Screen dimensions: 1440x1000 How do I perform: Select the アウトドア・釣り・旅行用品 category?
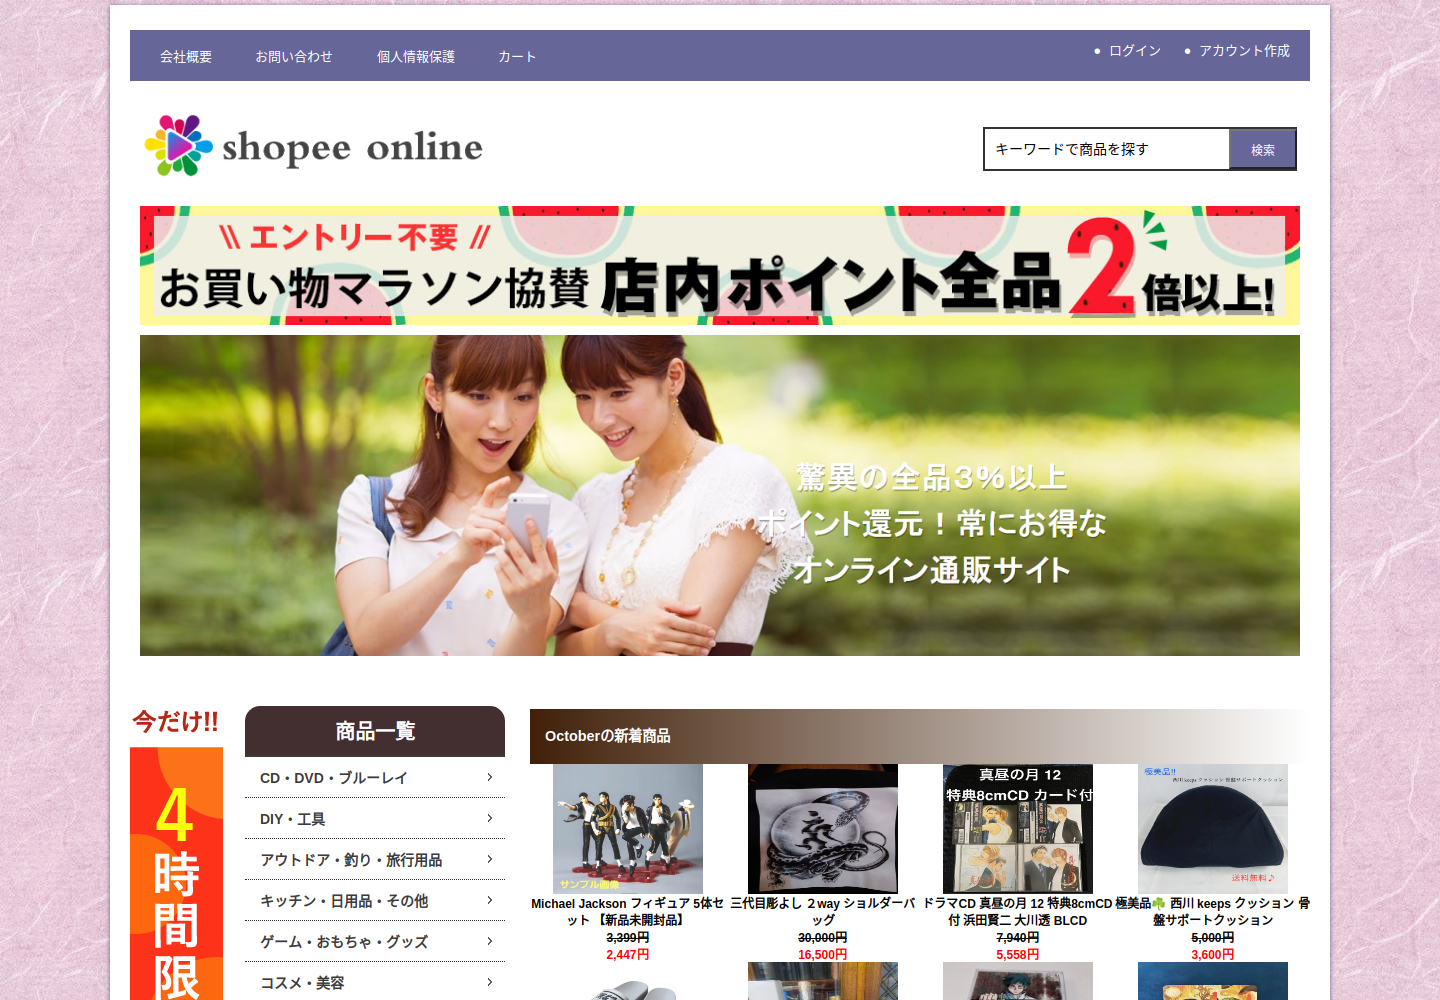[x=375, y=860]
